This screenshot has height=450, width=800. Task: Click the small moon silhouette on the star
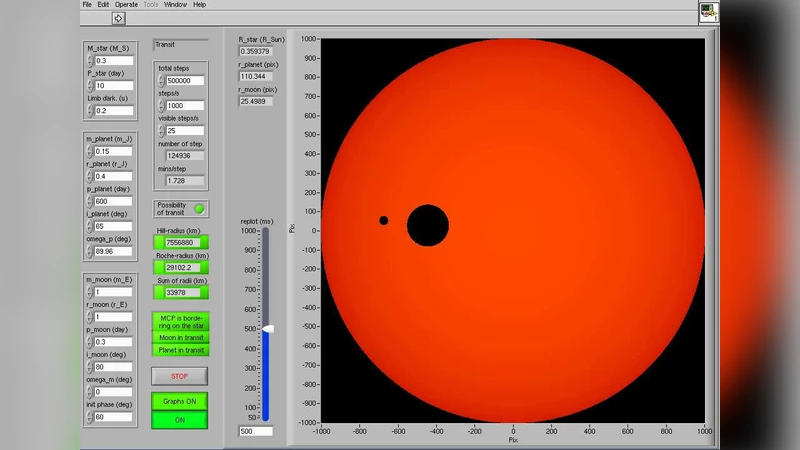click(x=384, y=220)
